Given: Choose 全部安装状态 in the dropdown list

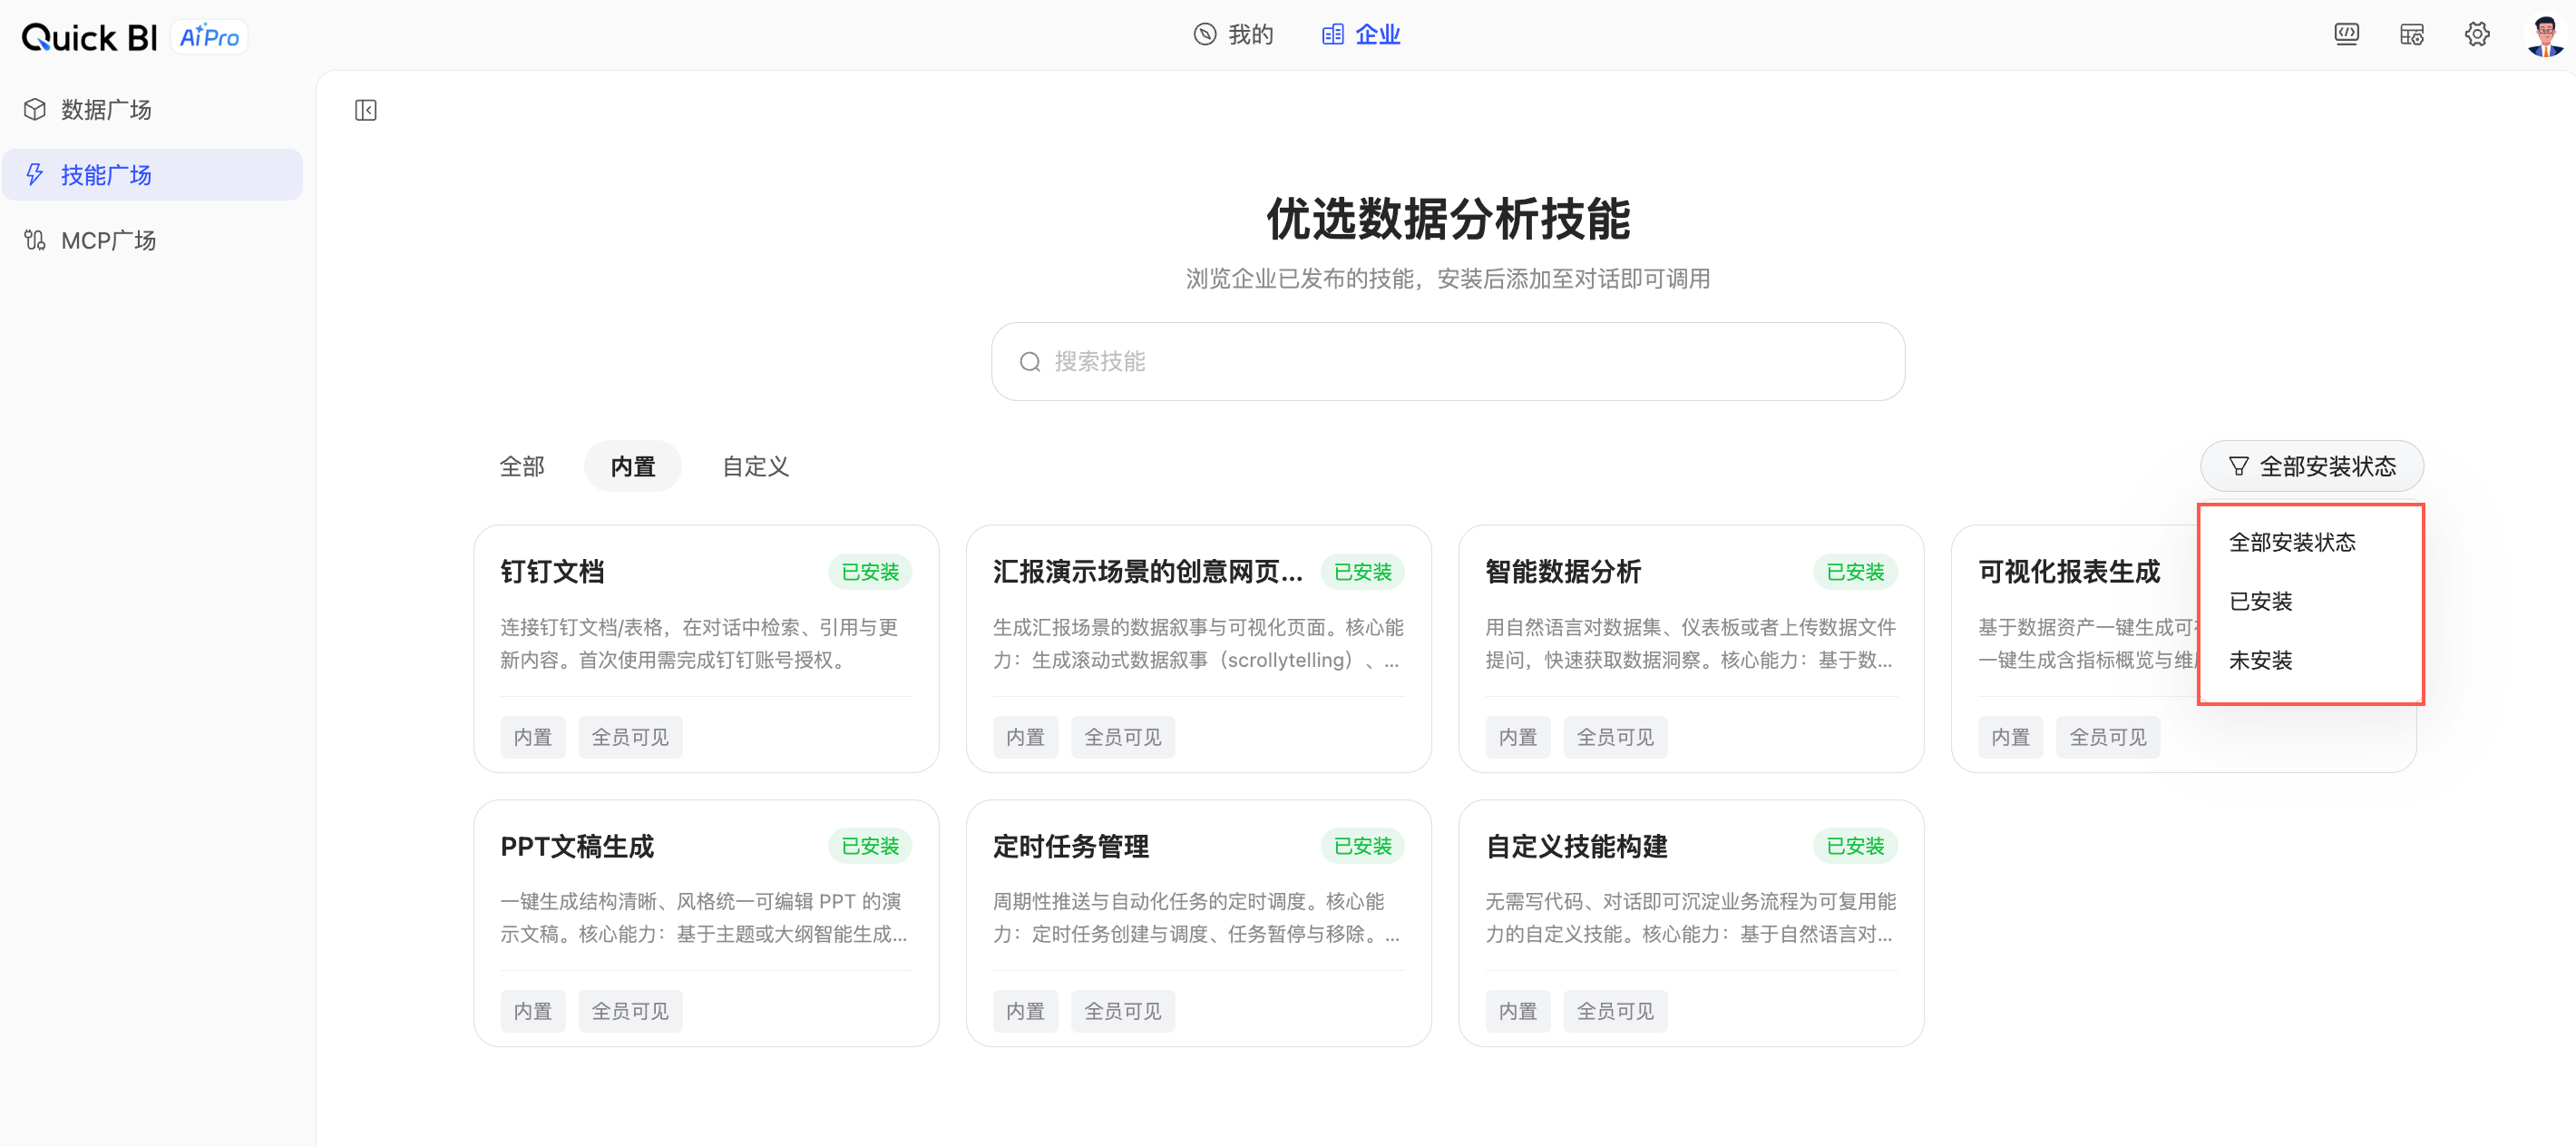Looking at the screenshot, I should click(x=2292, y=542).
